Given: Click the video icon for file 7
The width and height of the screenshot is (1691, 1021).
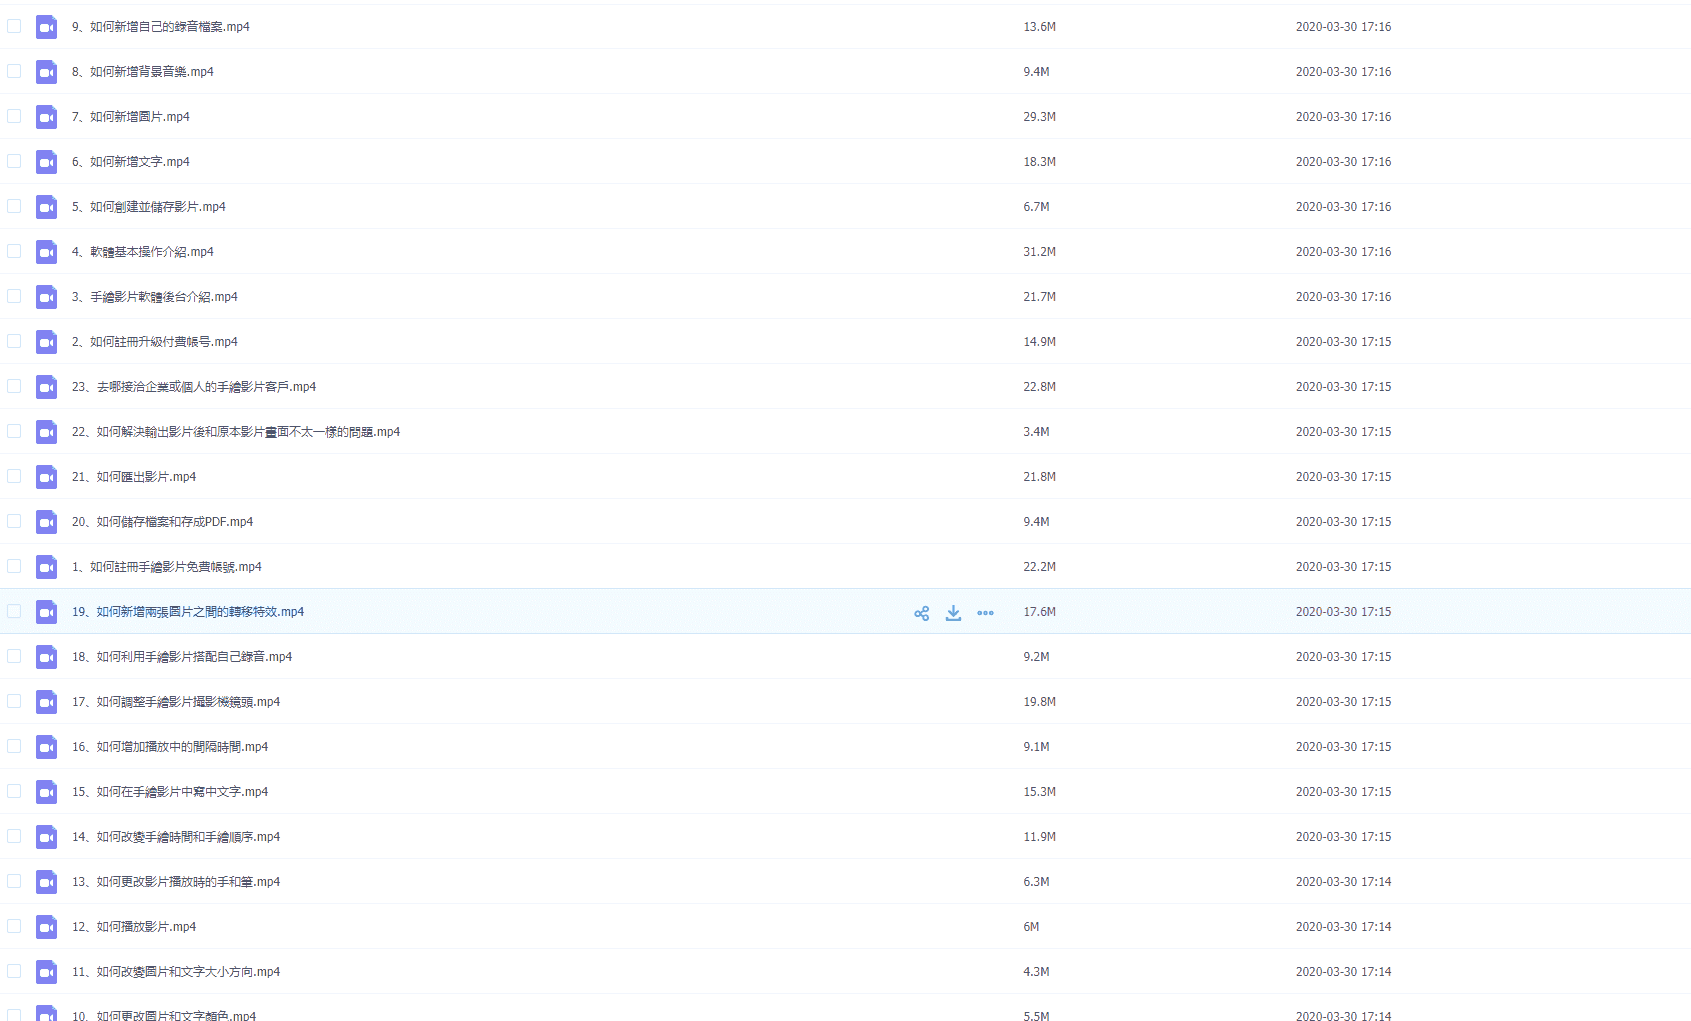Looking at the screenshot, I should point(46,117).
